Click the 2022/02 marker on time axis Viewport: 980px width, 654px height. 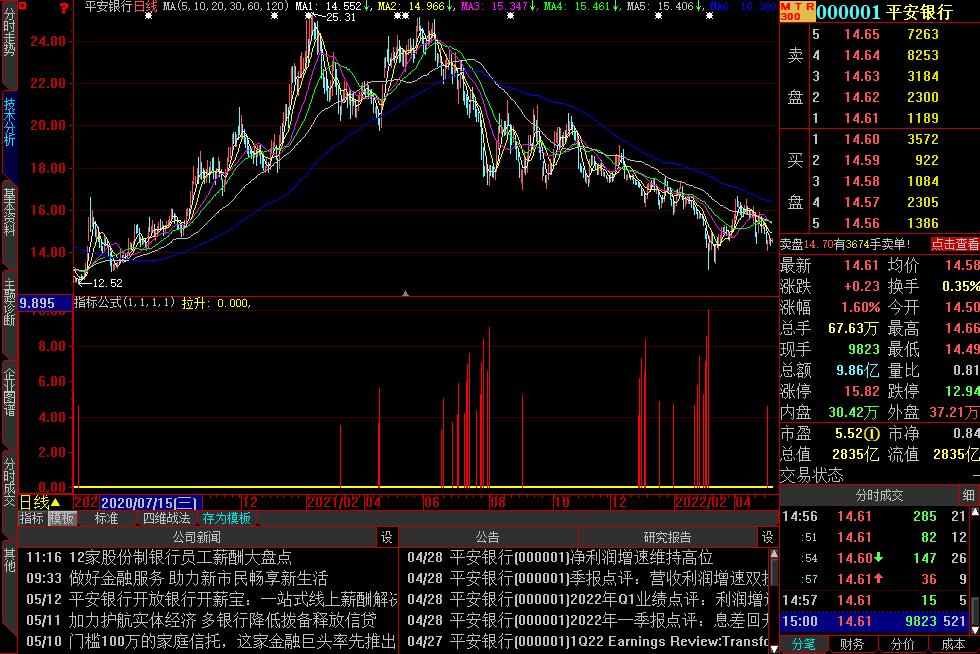(x=701, y=502)
